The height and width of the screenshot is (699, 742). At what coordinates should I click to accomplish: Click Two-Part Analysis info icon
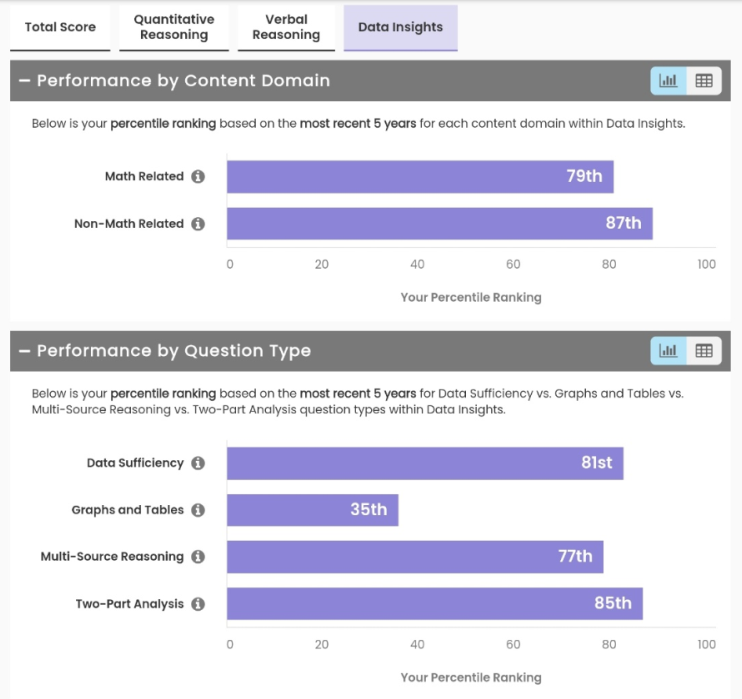(x=198, y=604)
